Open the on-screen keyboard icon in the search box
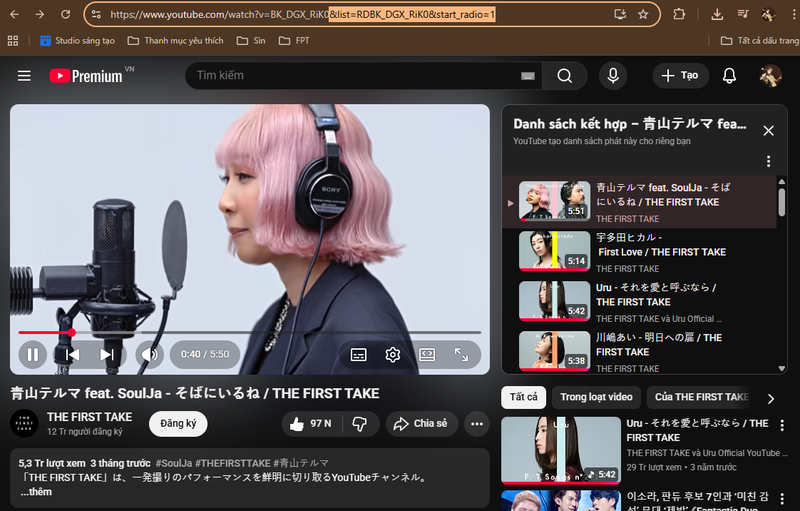 (x=528, y=76)
